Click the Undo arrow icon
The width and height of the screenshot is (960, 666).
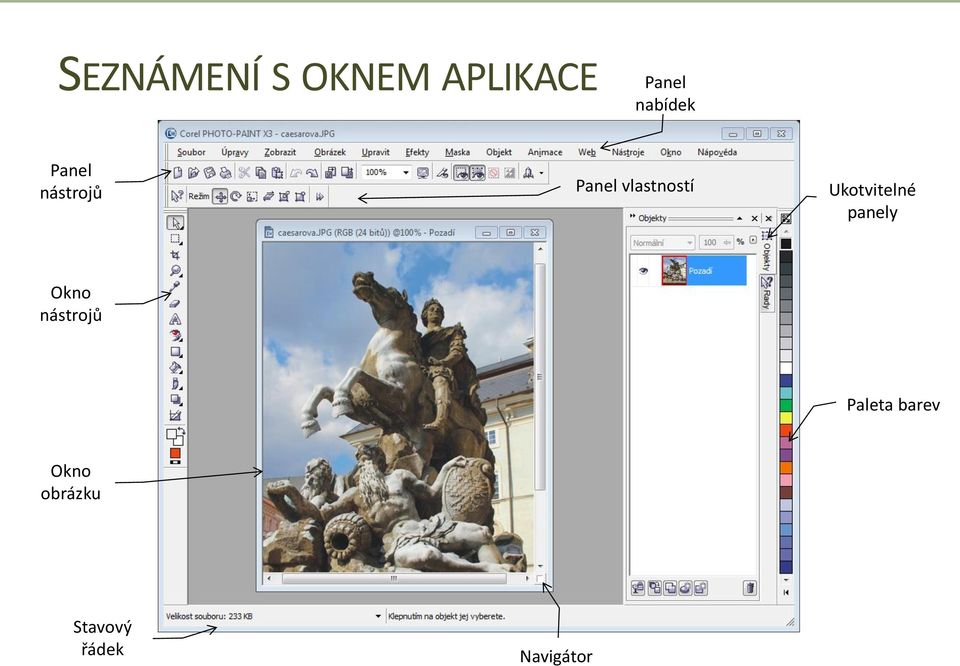click(x=296, y=173)
